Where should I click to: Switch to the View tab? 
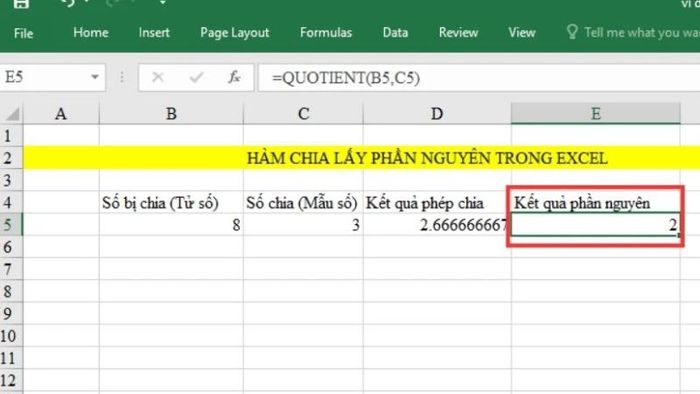[x=521, y=33]
